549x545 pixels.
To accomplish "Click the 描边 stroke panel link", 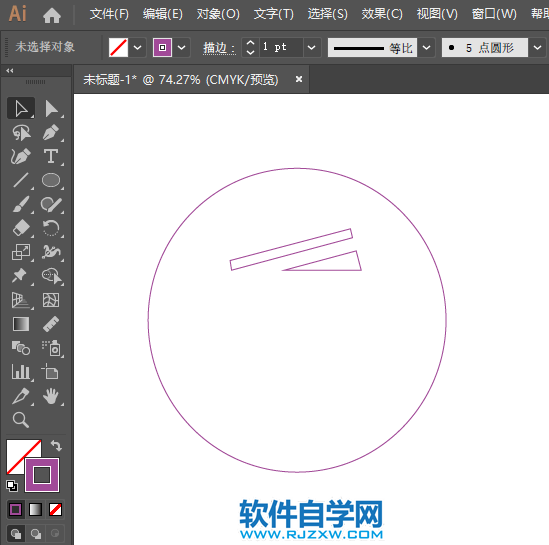I will click(219, 48).
